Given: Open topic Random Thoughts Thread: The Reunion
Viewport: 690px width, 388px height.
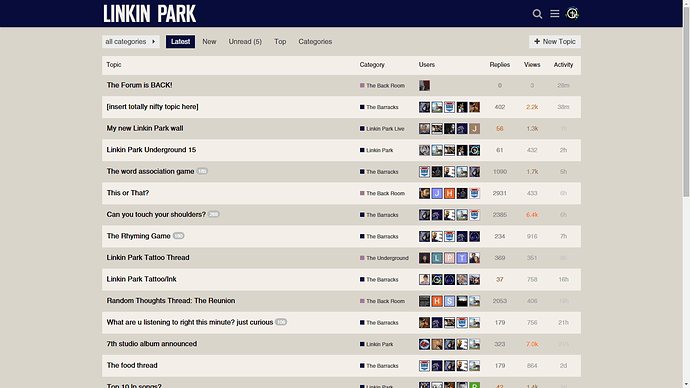Looking at the screenshot, I should pos(171,300).
